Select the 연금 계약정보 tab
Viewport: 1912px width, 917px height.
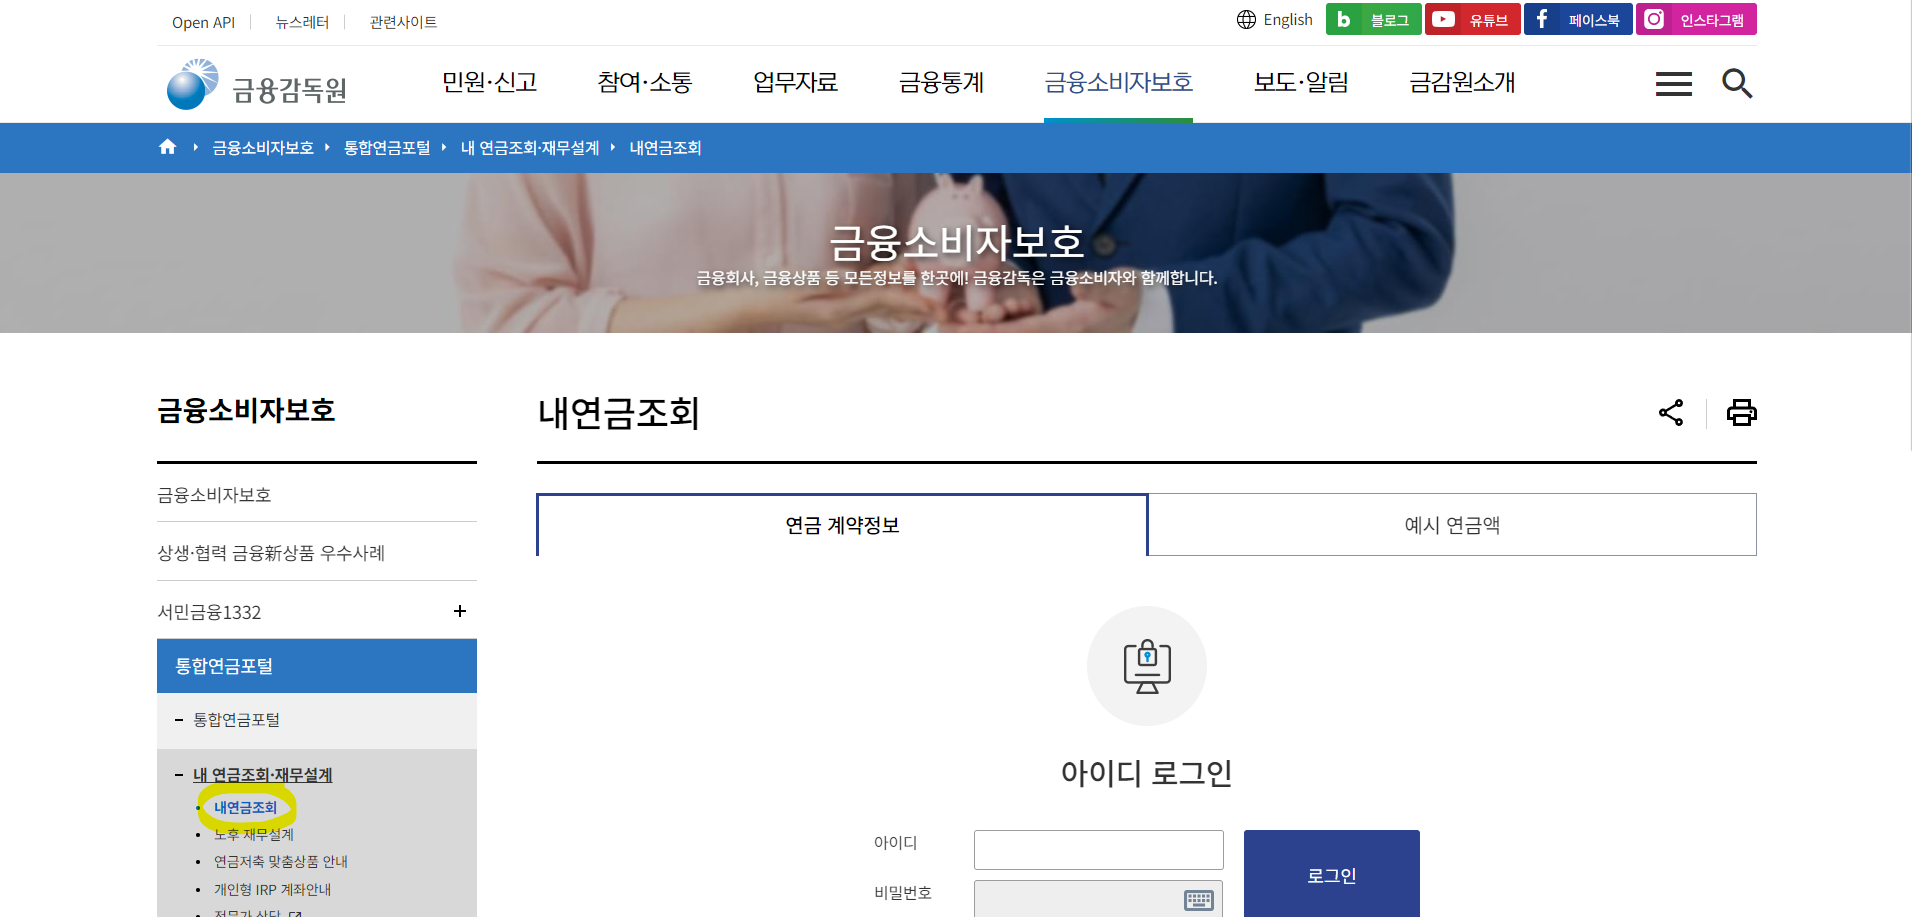coord(842,525)
